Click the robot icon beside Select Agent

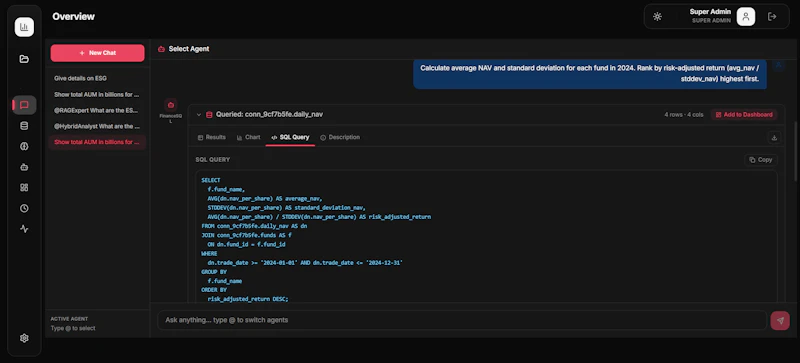click(x=161, y=49)
